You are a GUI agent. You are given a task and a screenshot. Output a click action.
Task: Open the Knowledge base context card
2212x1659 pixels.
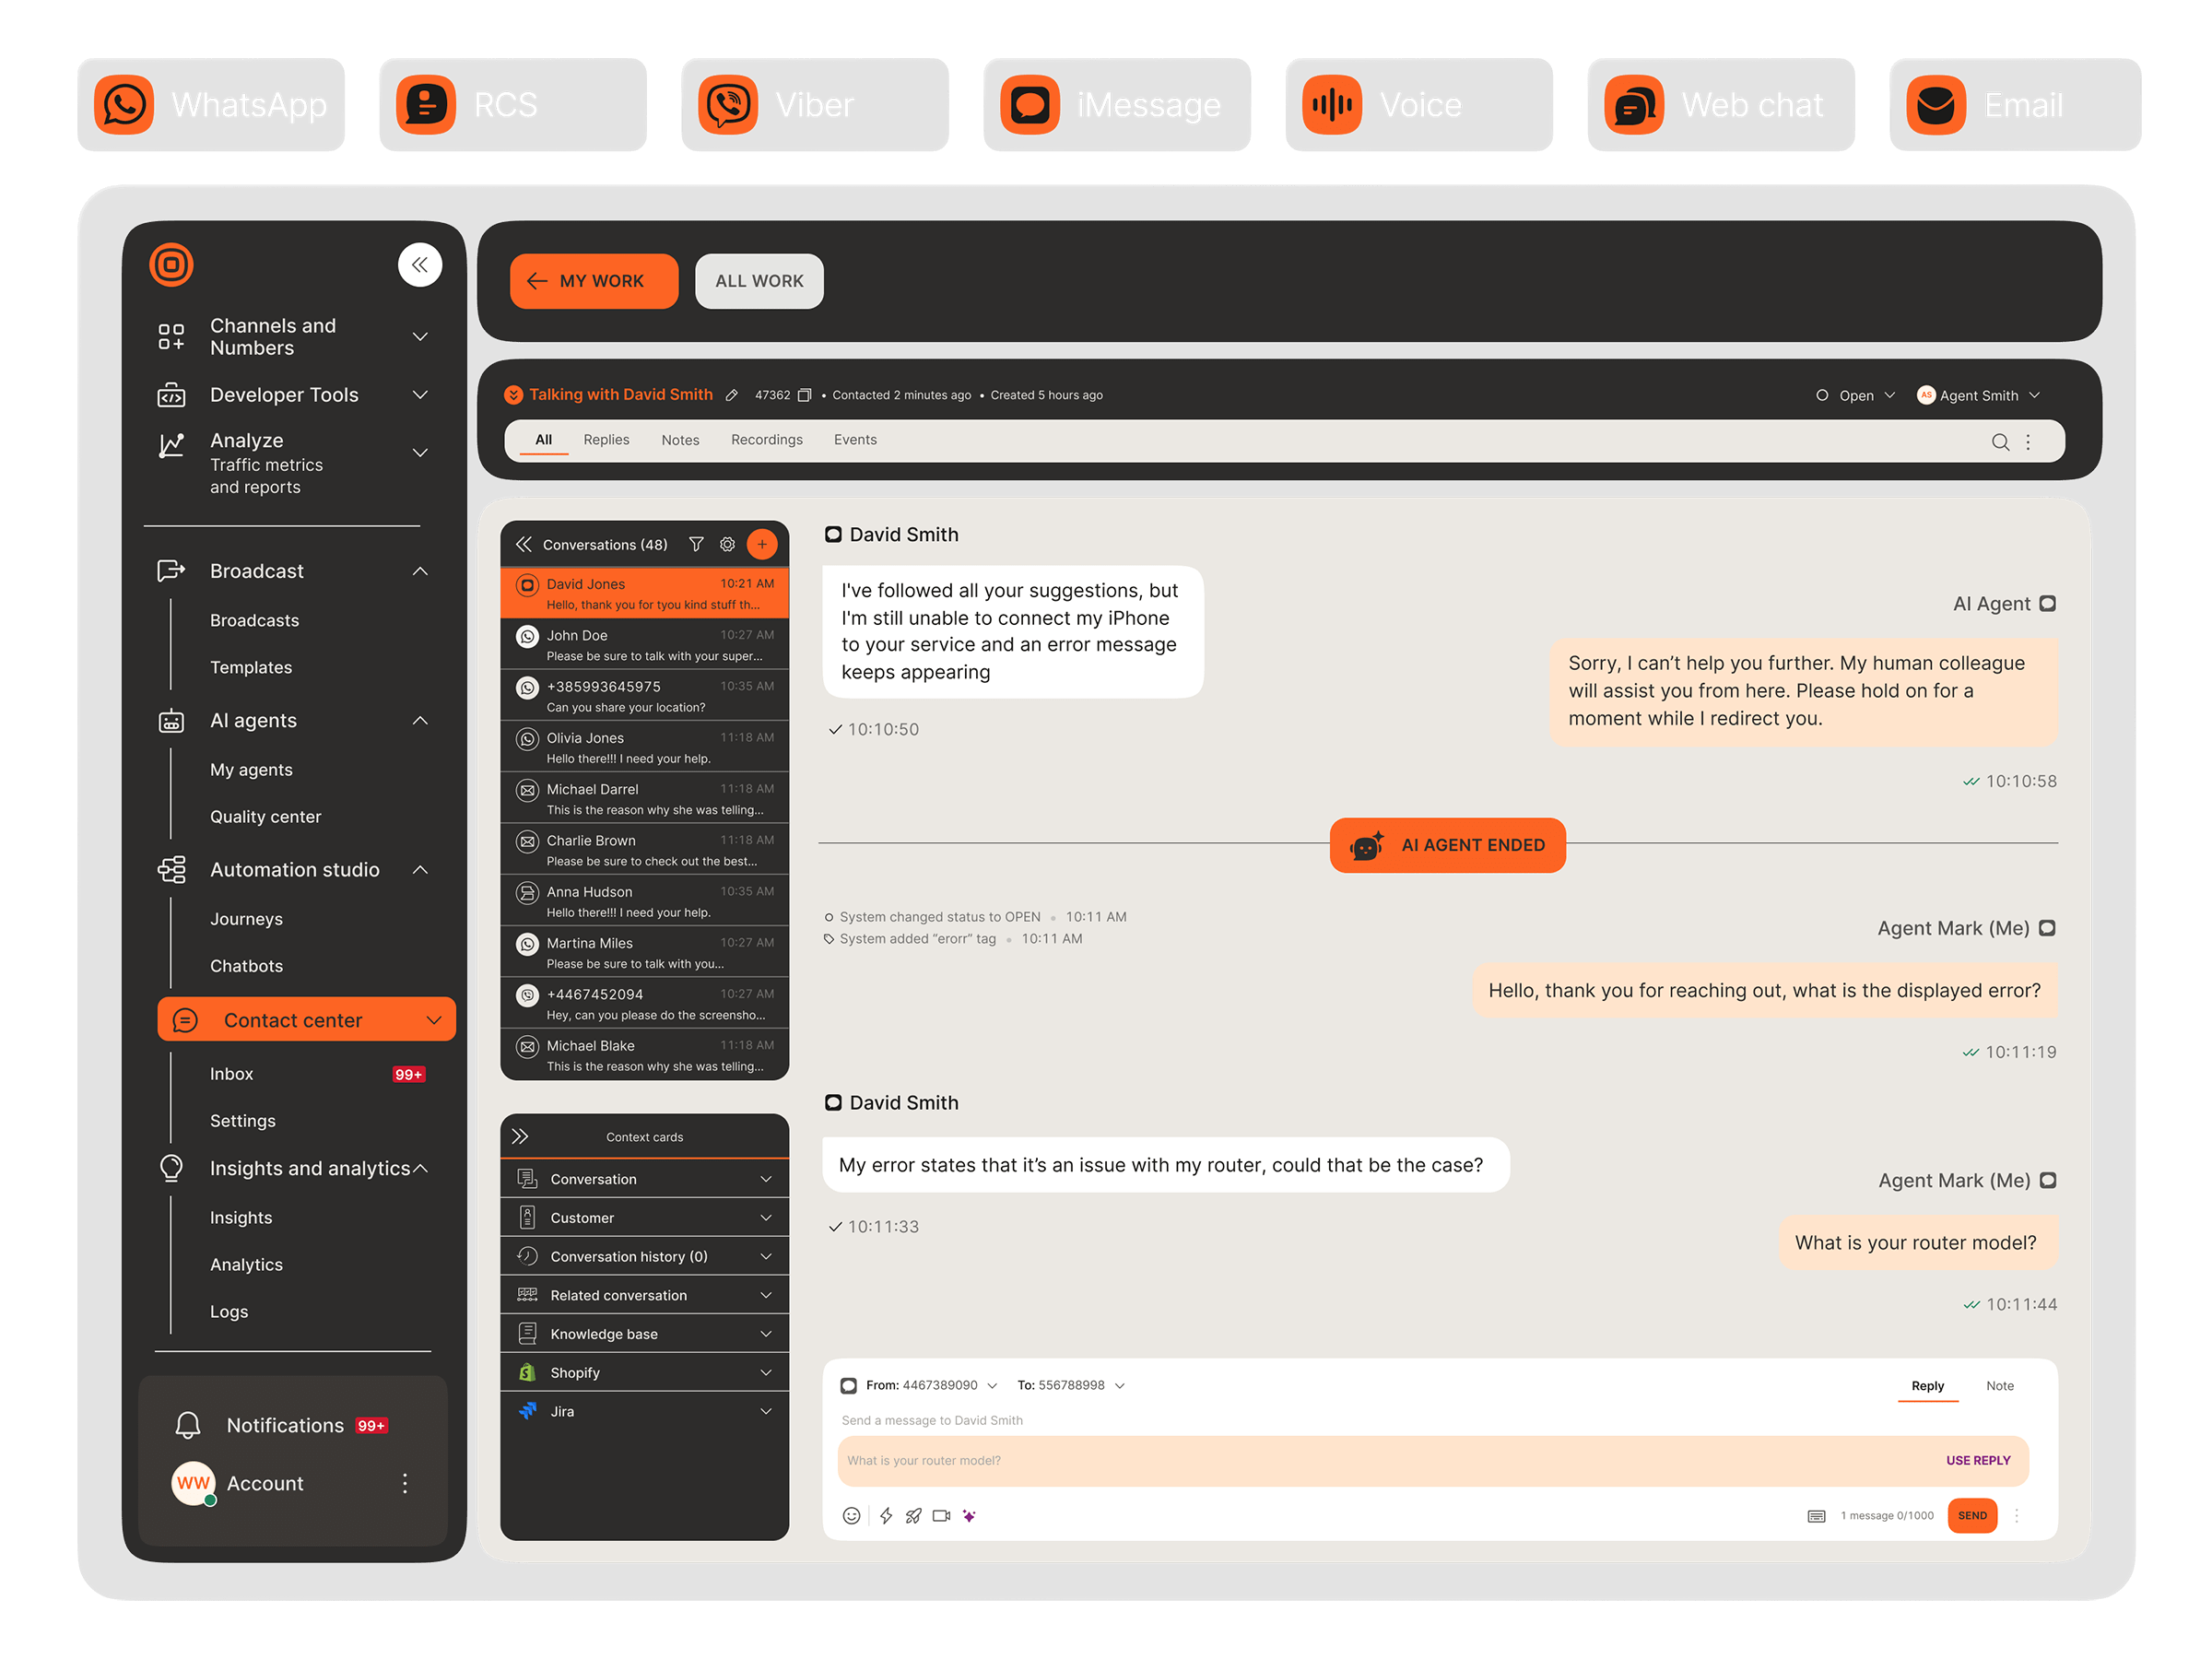point(644,1333)
